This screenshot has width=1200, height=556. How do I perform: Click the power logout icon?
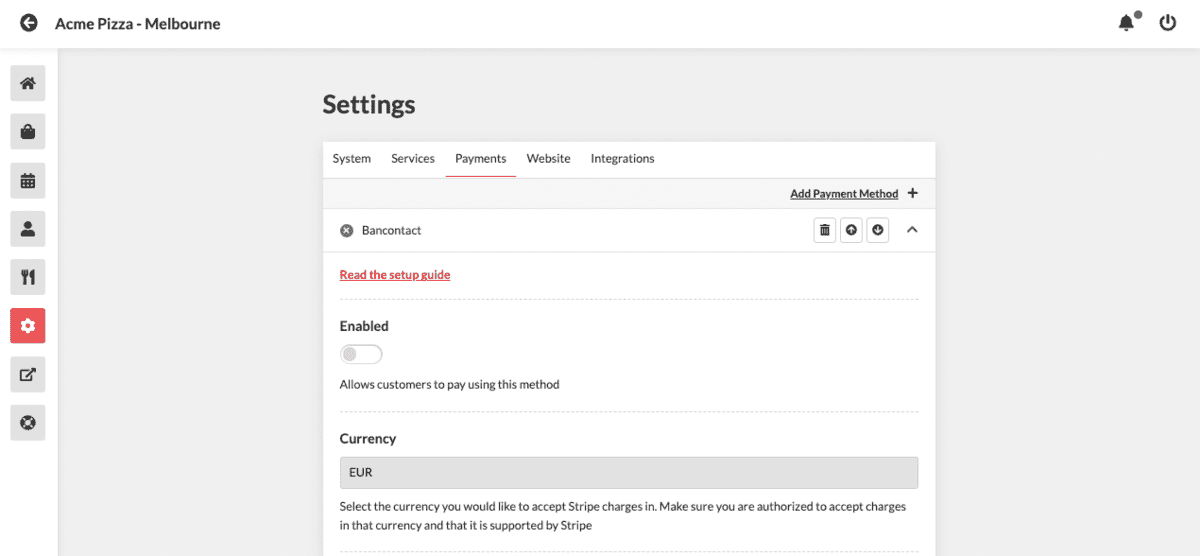point(1168,22)
